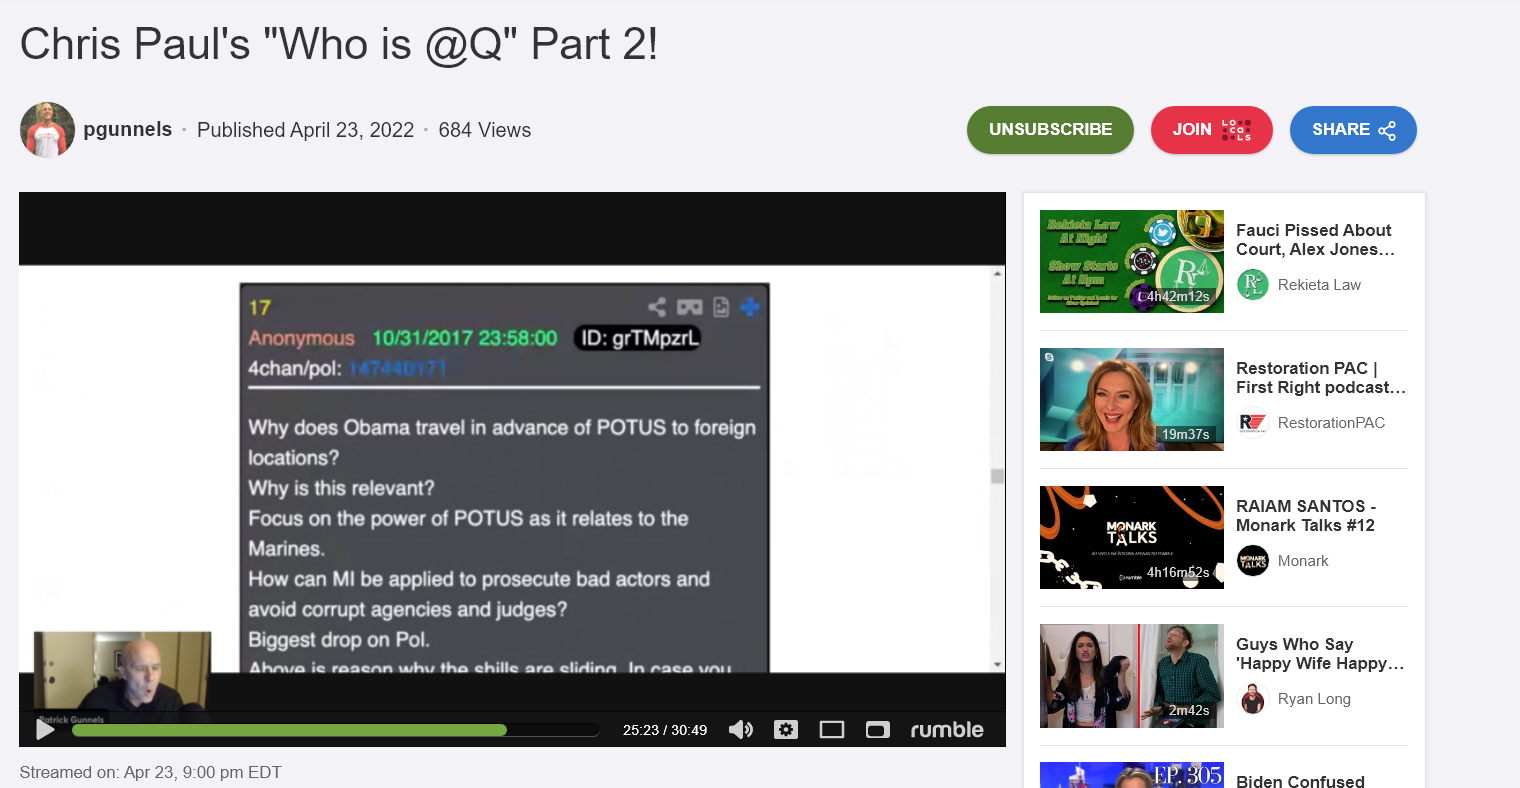Click the UNSUBSCRIBE button

1050,130
